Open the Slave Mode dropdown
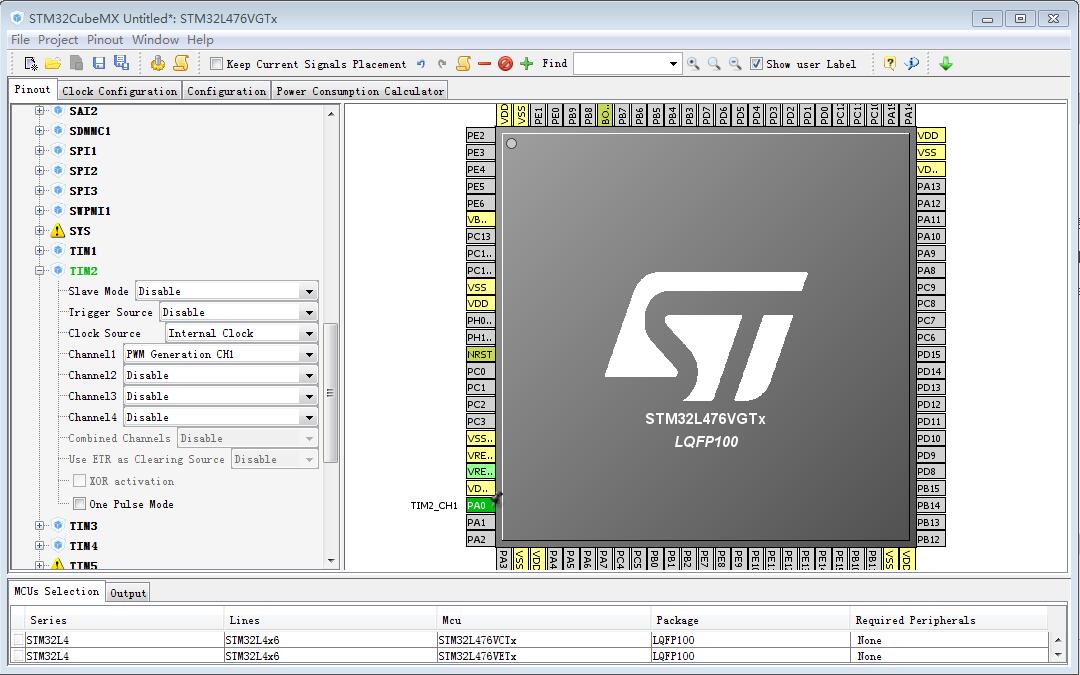Screen dimensions: 1080x675 [x=309, y=291]
